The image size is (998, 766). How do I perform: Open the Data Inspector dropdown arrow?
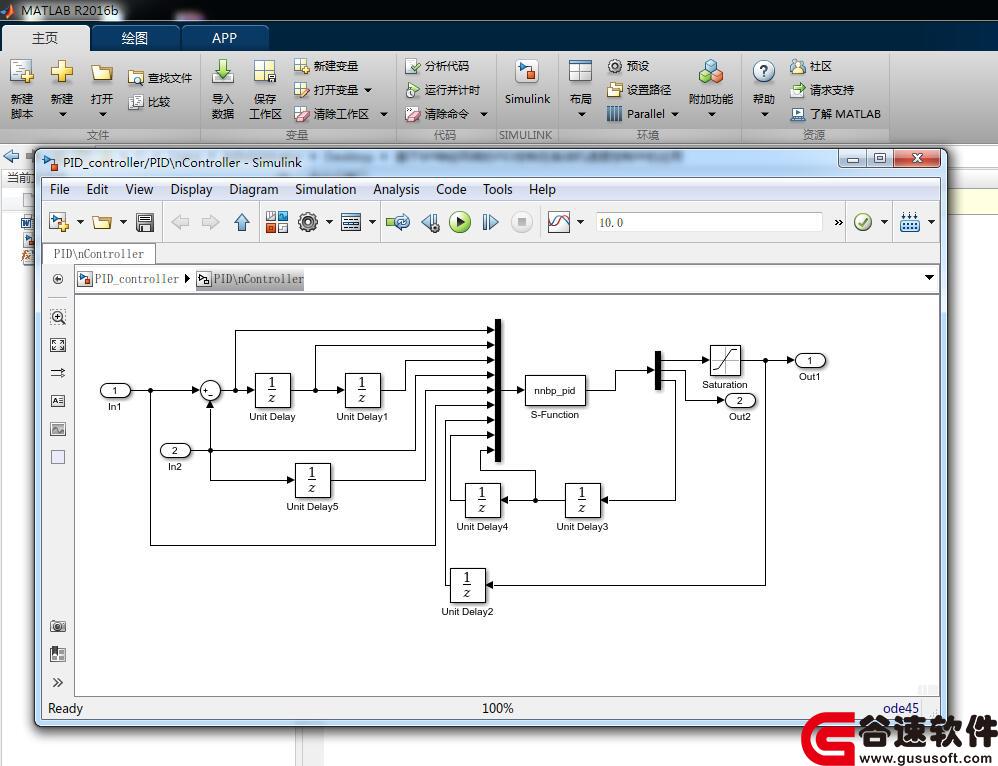580,222
